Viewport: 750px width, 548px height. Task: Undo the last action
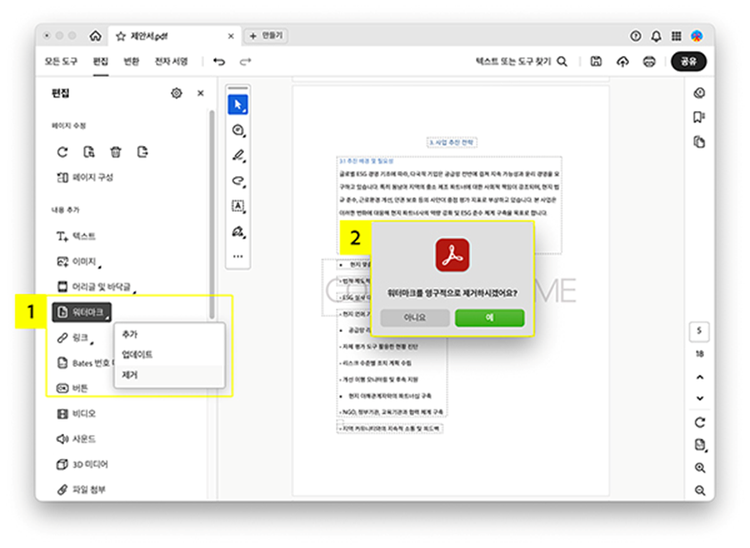coord(219,62)
